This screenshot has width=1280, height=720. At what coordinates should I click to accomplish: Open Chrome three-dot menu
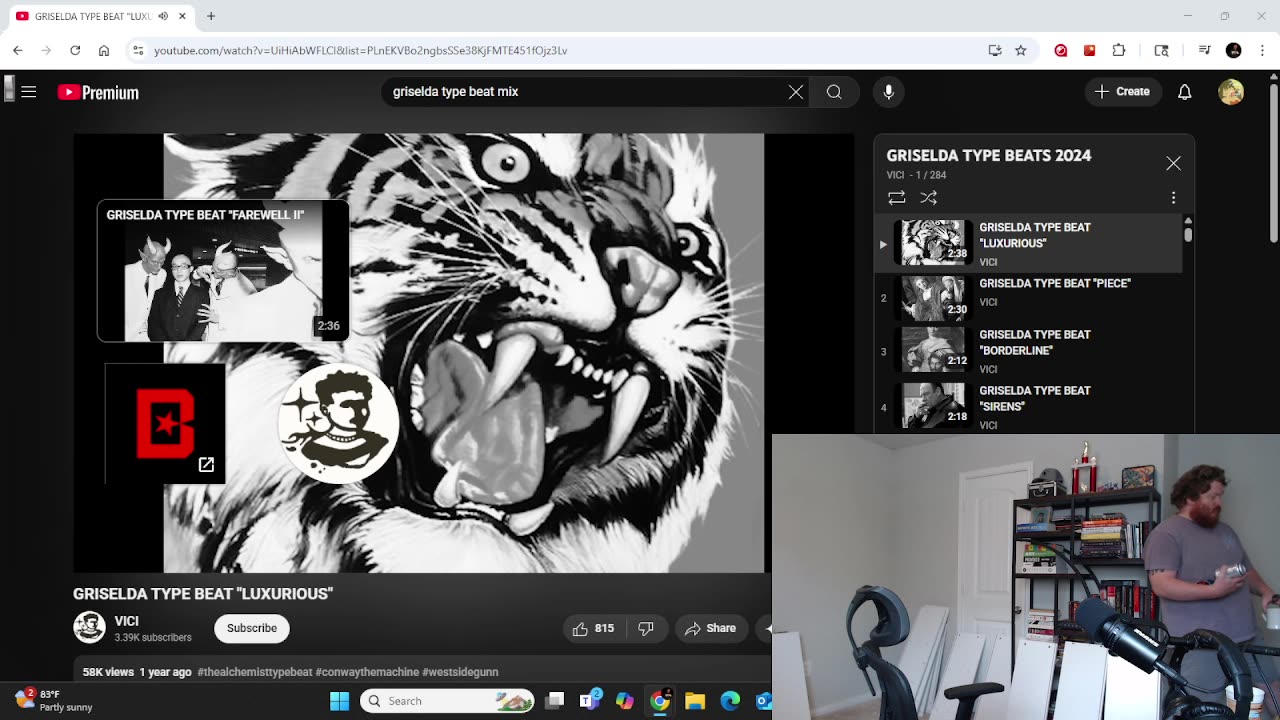[1261, 50]
